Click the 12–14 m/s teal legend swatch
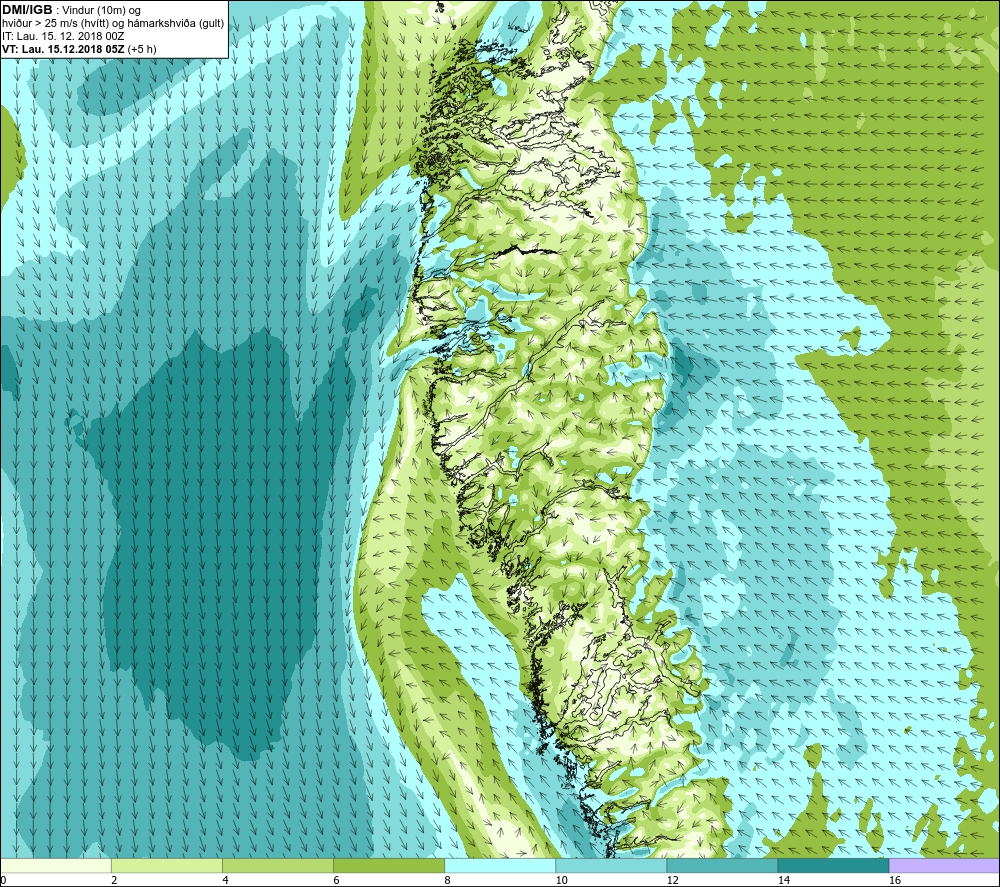1000x887 pixels. tap(722, 866)
